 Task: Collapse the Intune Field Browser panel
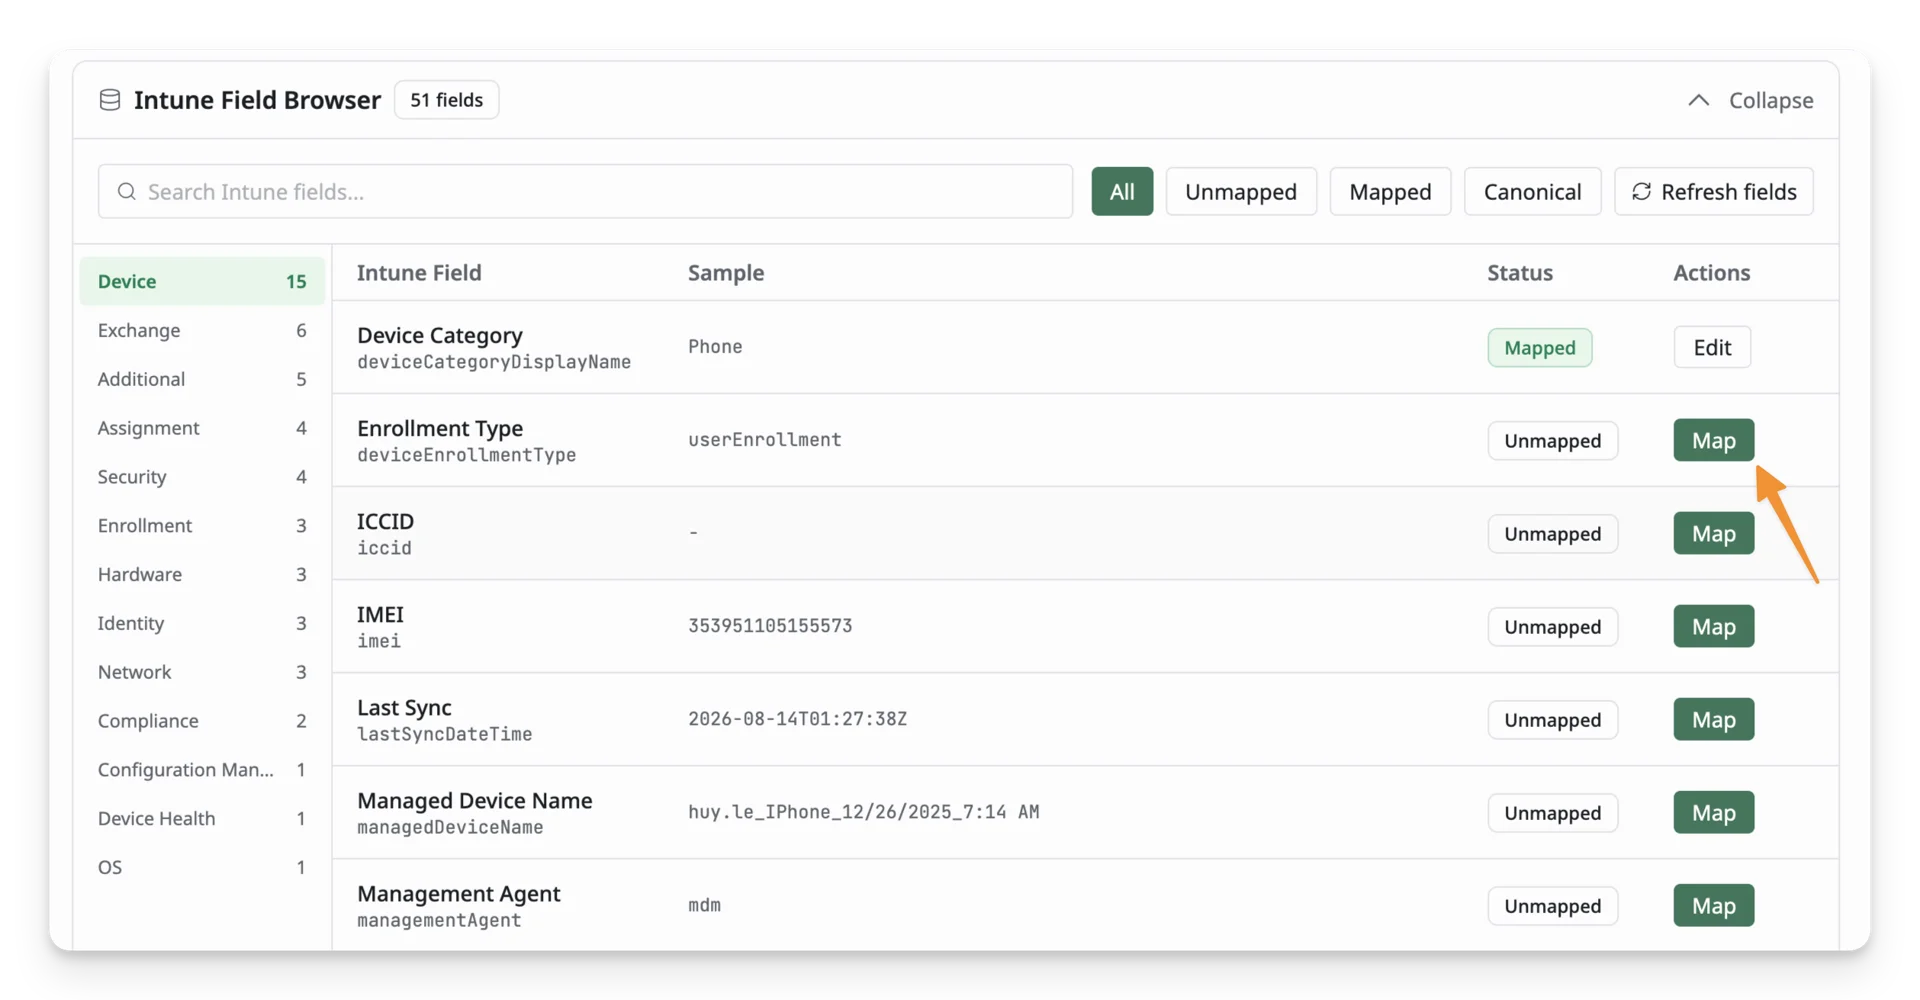(x=1750, y=100)
